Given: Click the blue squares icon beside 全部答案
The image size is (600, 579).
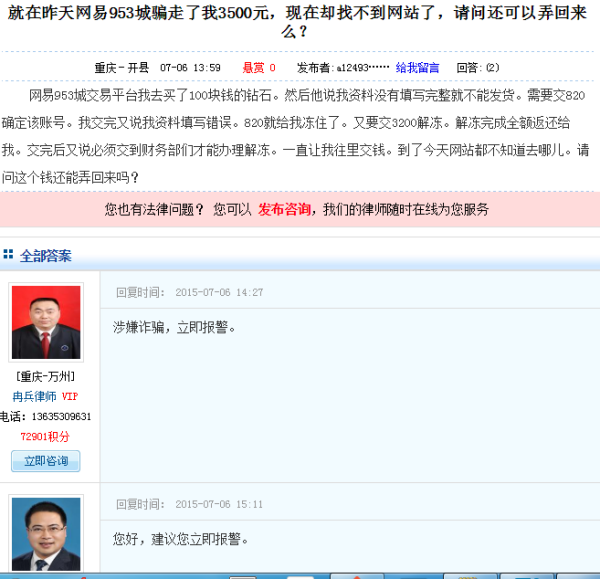Looking at the screenshot, I should [x=8, y=254].
